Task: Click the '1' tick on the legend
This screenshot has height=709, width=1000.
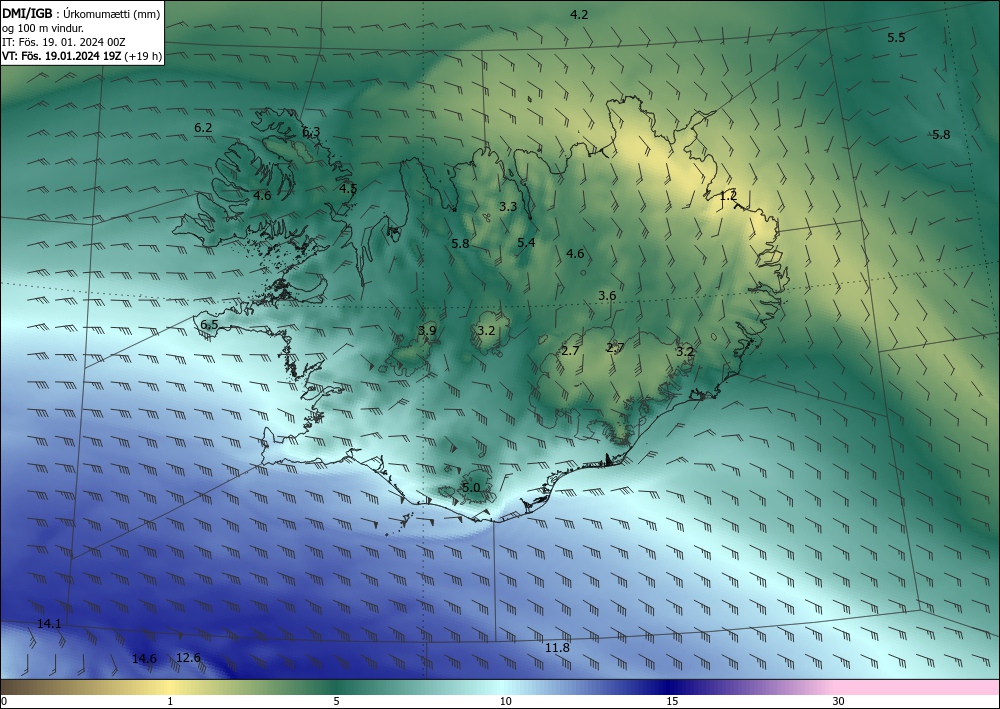Action: [170, 702]
